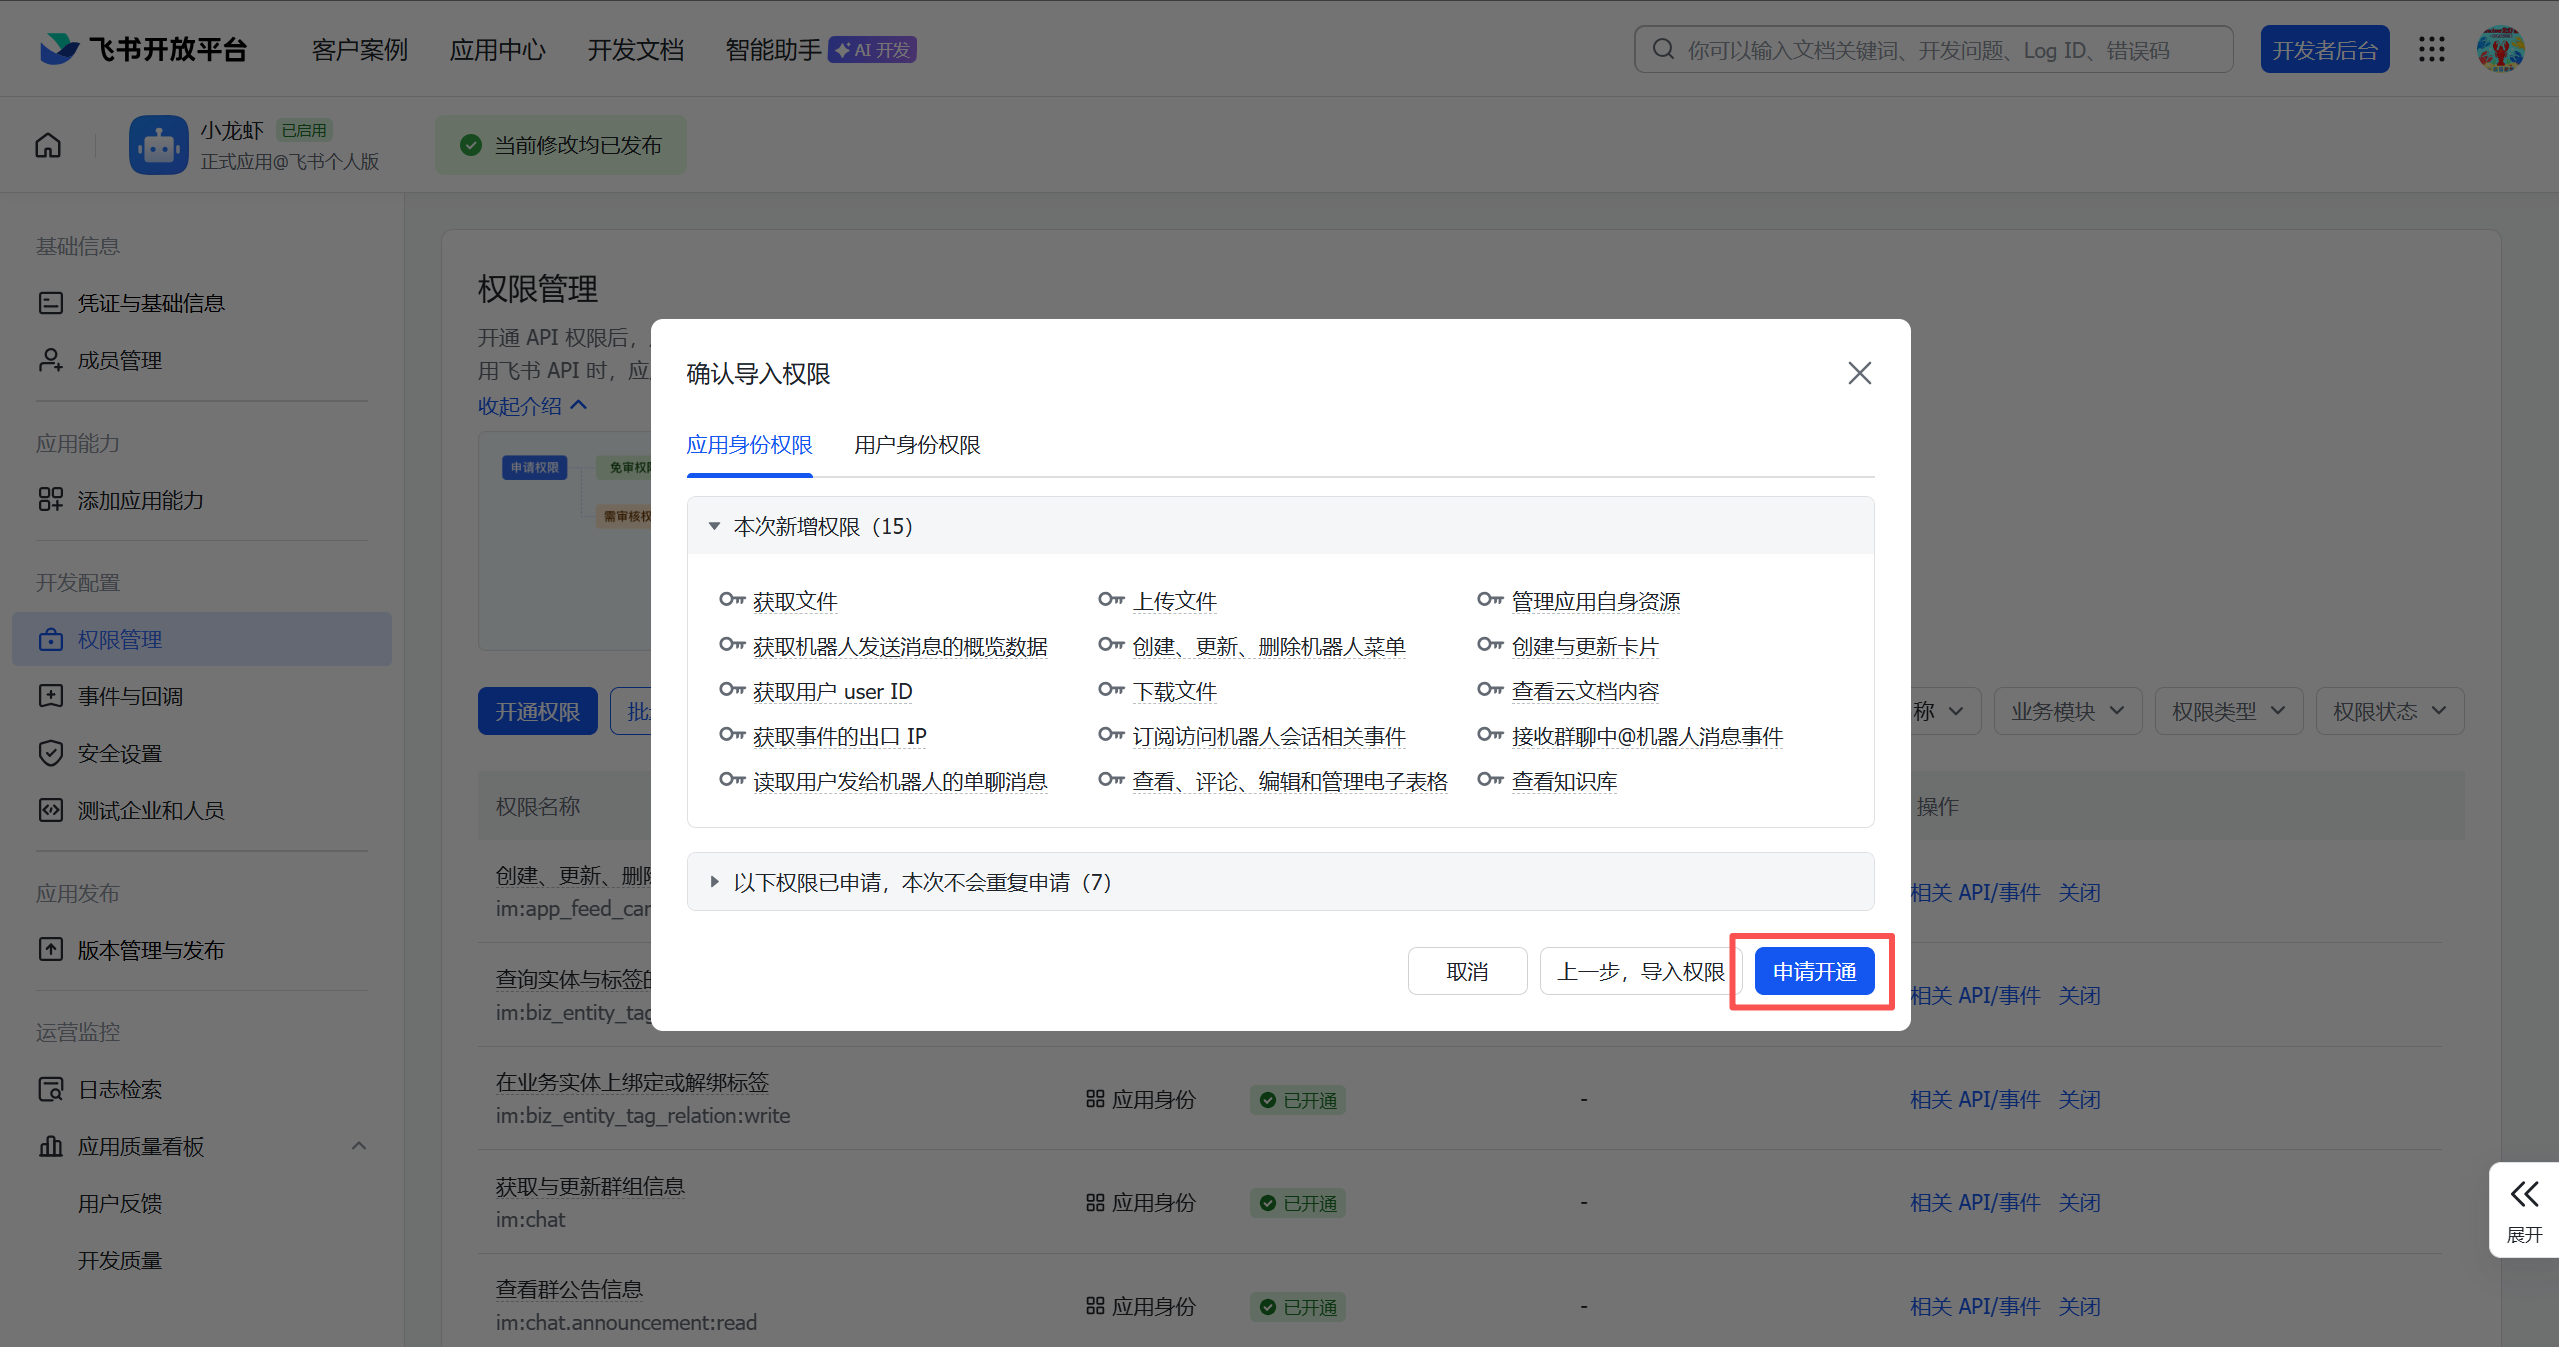The image size is (2559, 1347).
Task: Collapse the 本次新增权限 (15) section
Action: point(714,526)
